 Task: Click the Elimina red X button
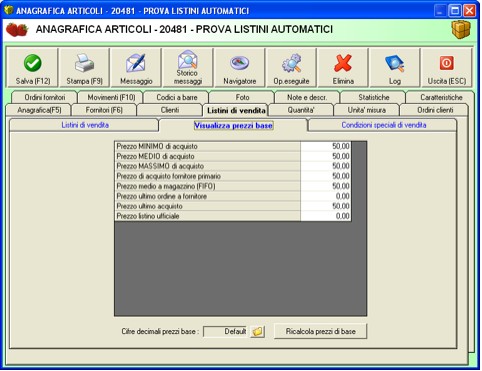343,68
